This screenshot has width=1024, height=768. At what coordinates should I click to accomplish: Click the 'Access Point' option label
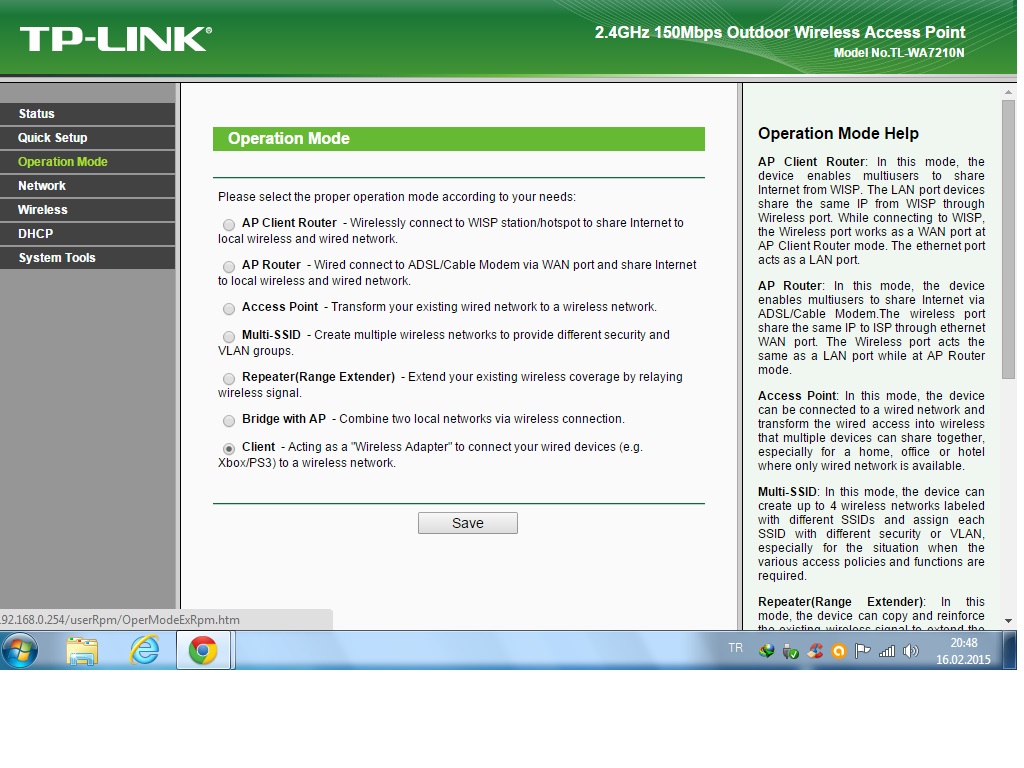280,306
